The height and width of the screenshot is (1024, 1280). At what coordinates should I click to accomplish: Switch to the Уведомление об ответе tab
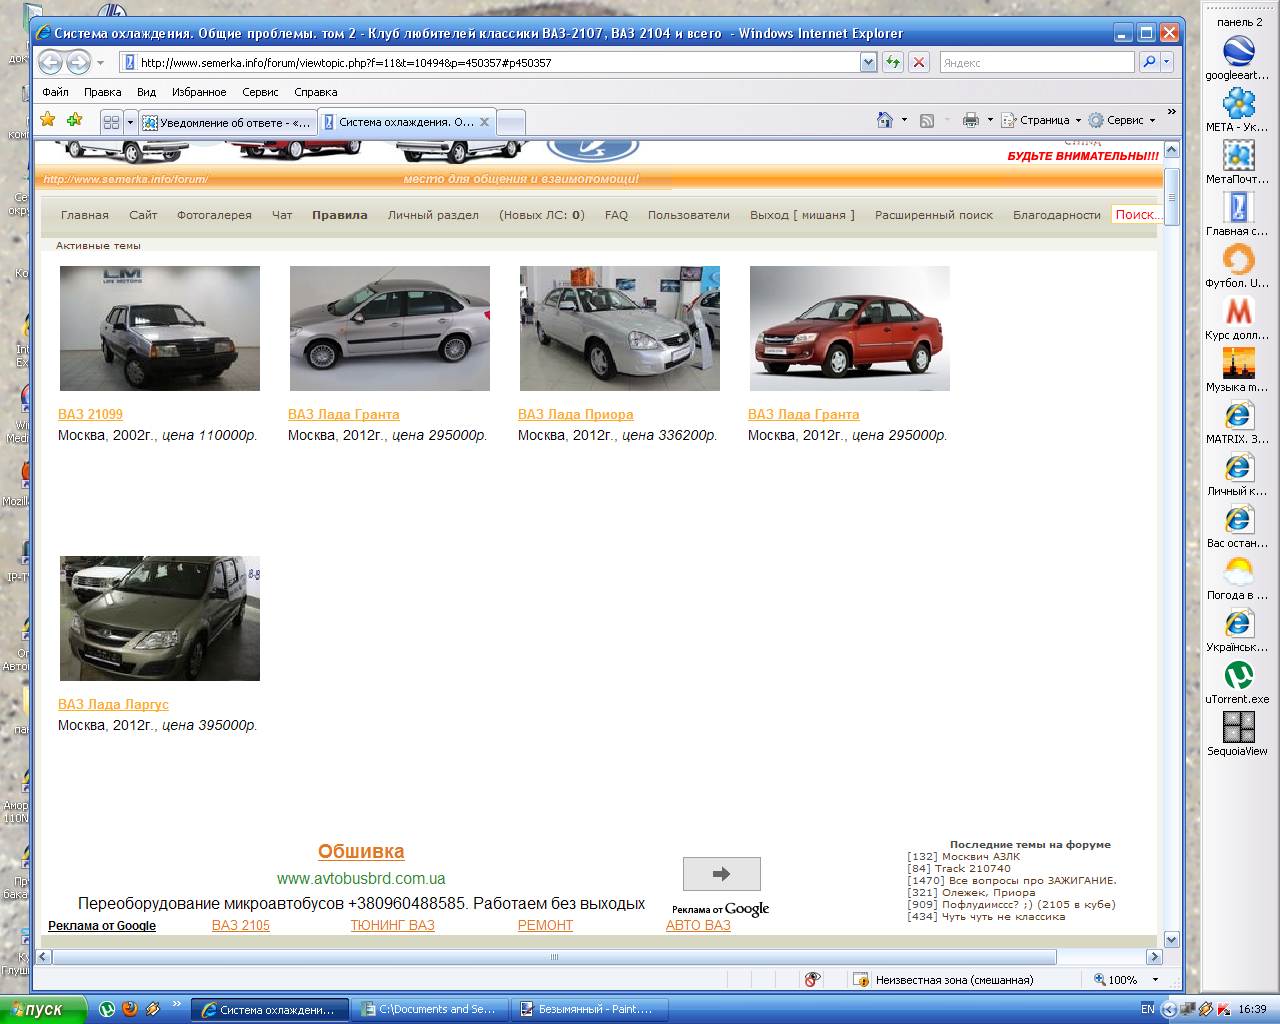pyautogui.click(x=227, y=123)
